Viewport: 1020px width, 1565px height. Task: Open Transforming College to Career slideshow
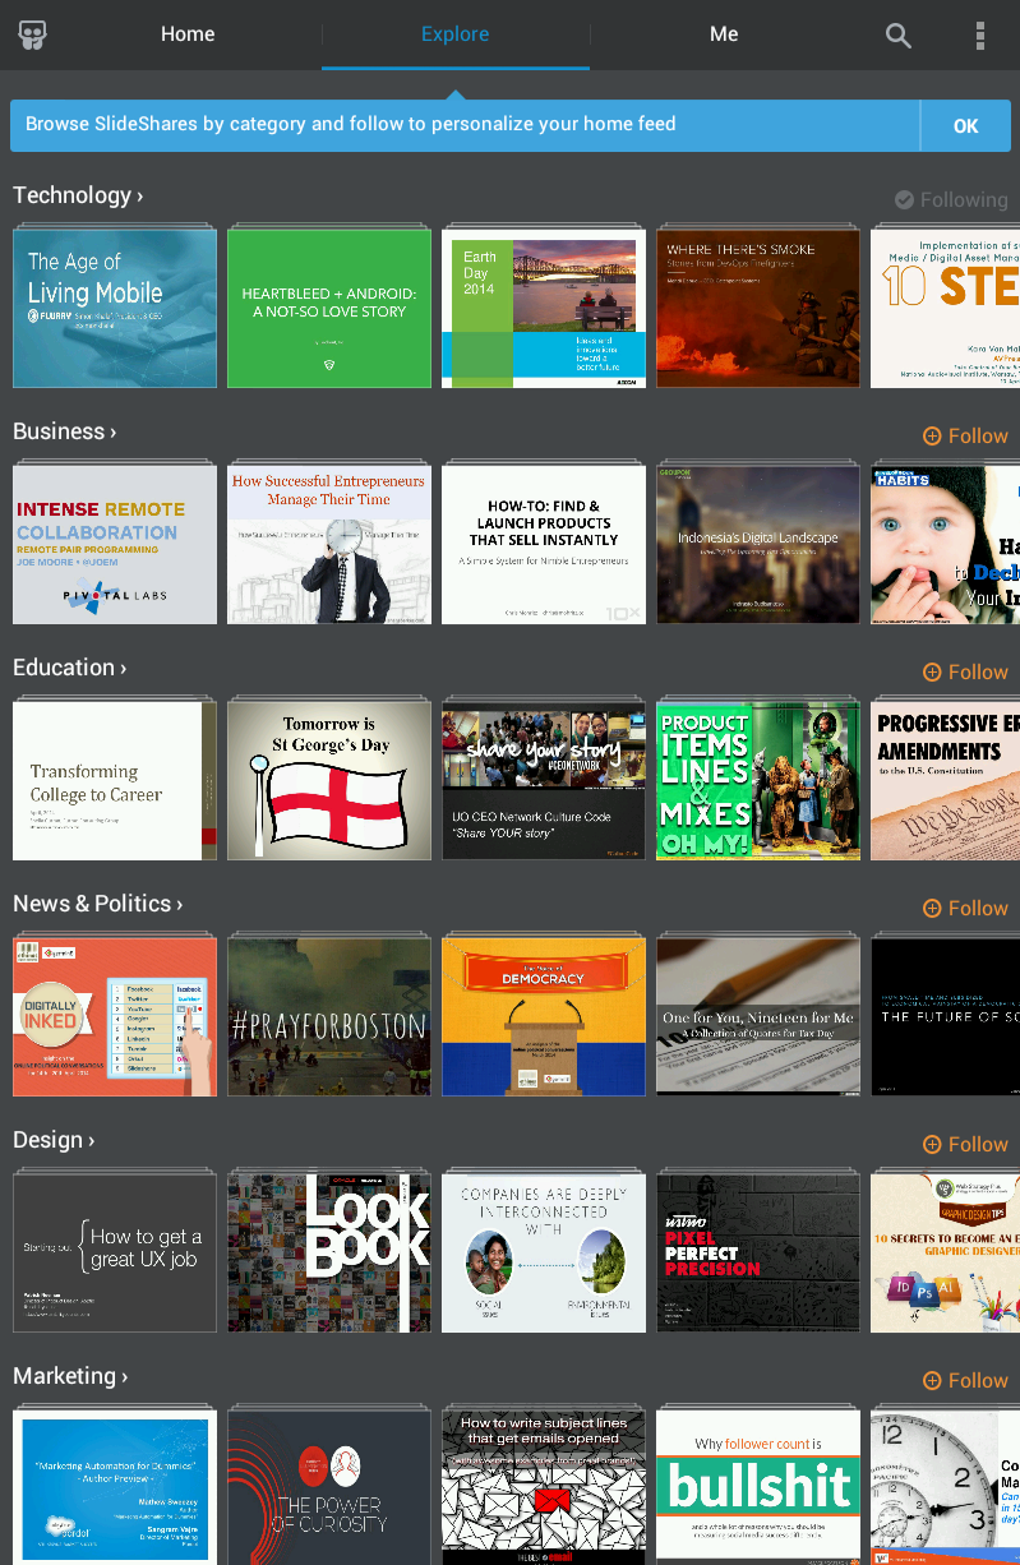pos(115,780)
